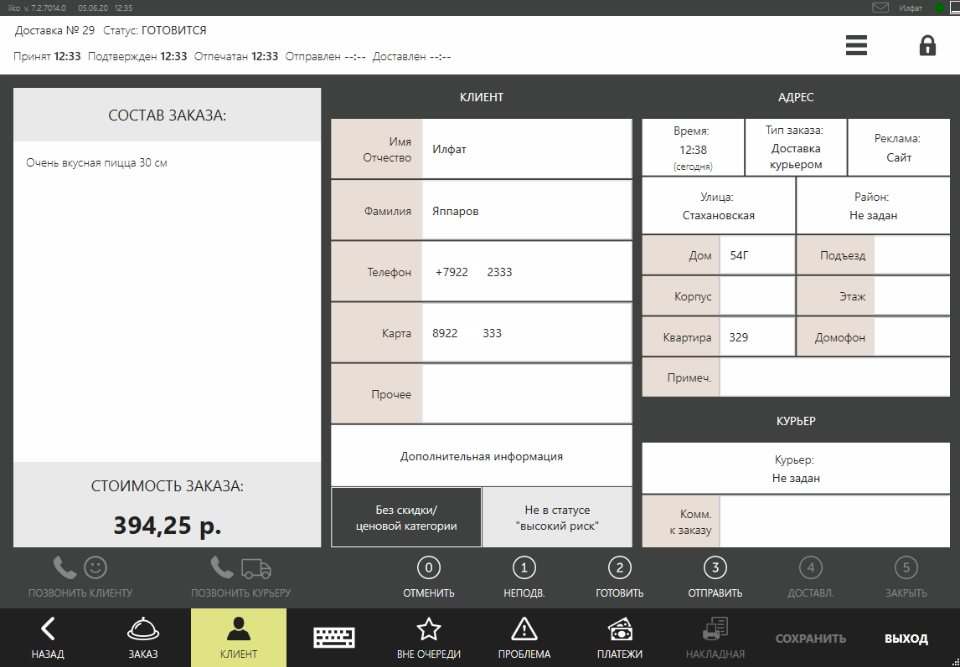The image size is (960, 667).
Task: Go back using Назад arrow
Action: 48,638
